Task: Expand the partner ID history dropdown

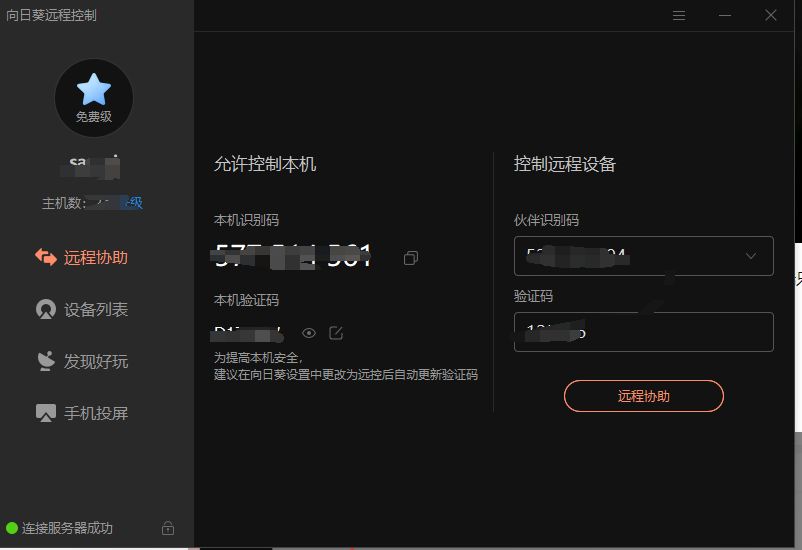Action: (751, 256)
